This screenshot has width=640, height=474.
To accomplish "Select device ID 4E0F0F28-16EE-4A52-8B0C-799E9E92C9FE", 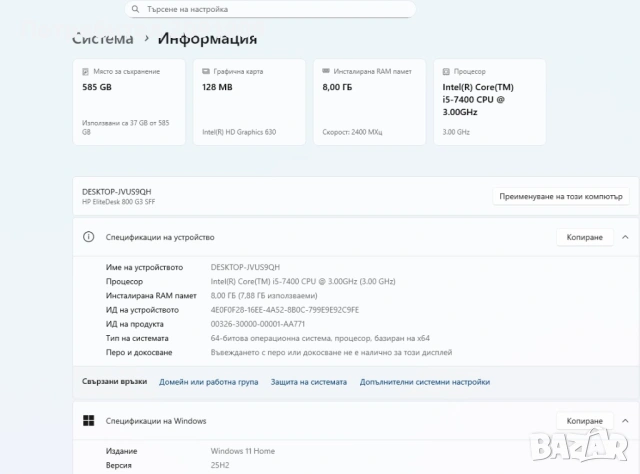I will [285, 310].
